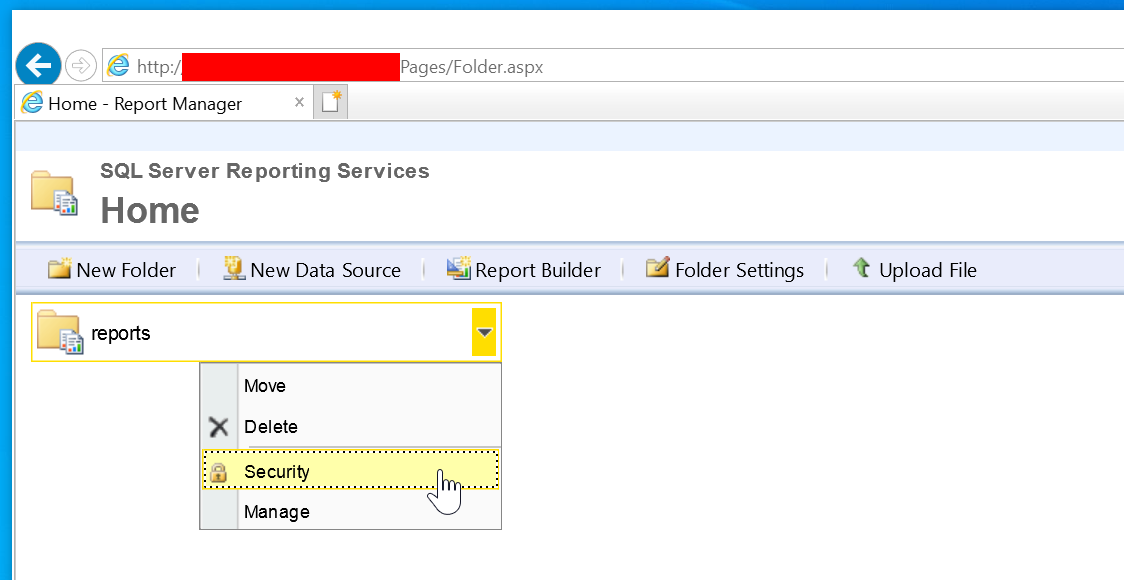1124x580 pixels.
Task: Click the Home page title
Action: [150, 211]
